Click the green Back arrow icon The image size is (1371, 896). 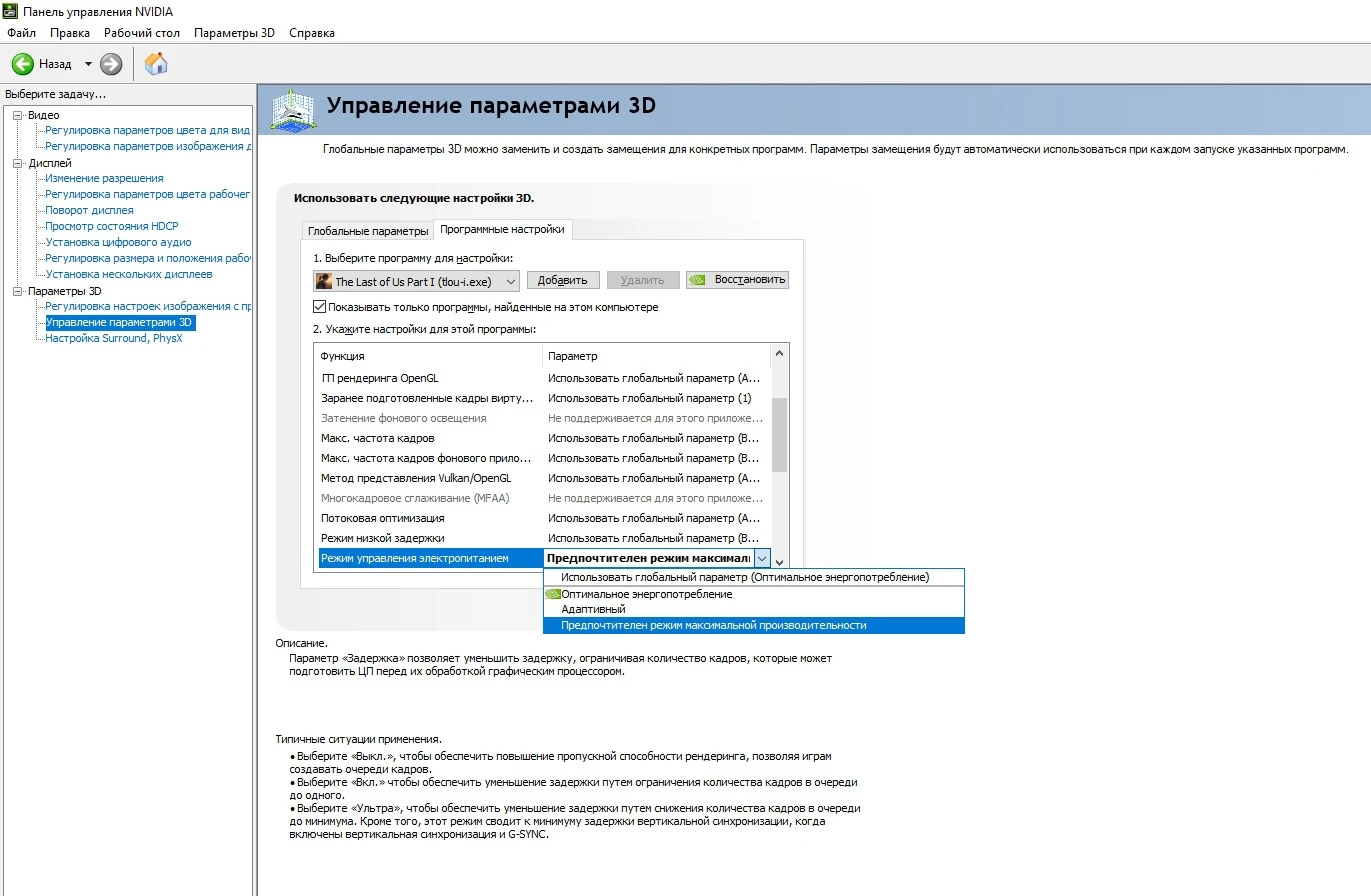click(x=22, y=64)
